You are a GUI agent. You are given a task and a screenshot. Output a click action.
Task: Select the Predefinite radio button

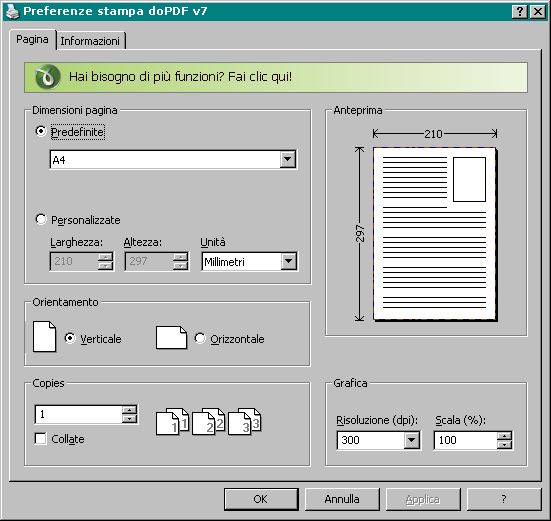click(41, 131)
